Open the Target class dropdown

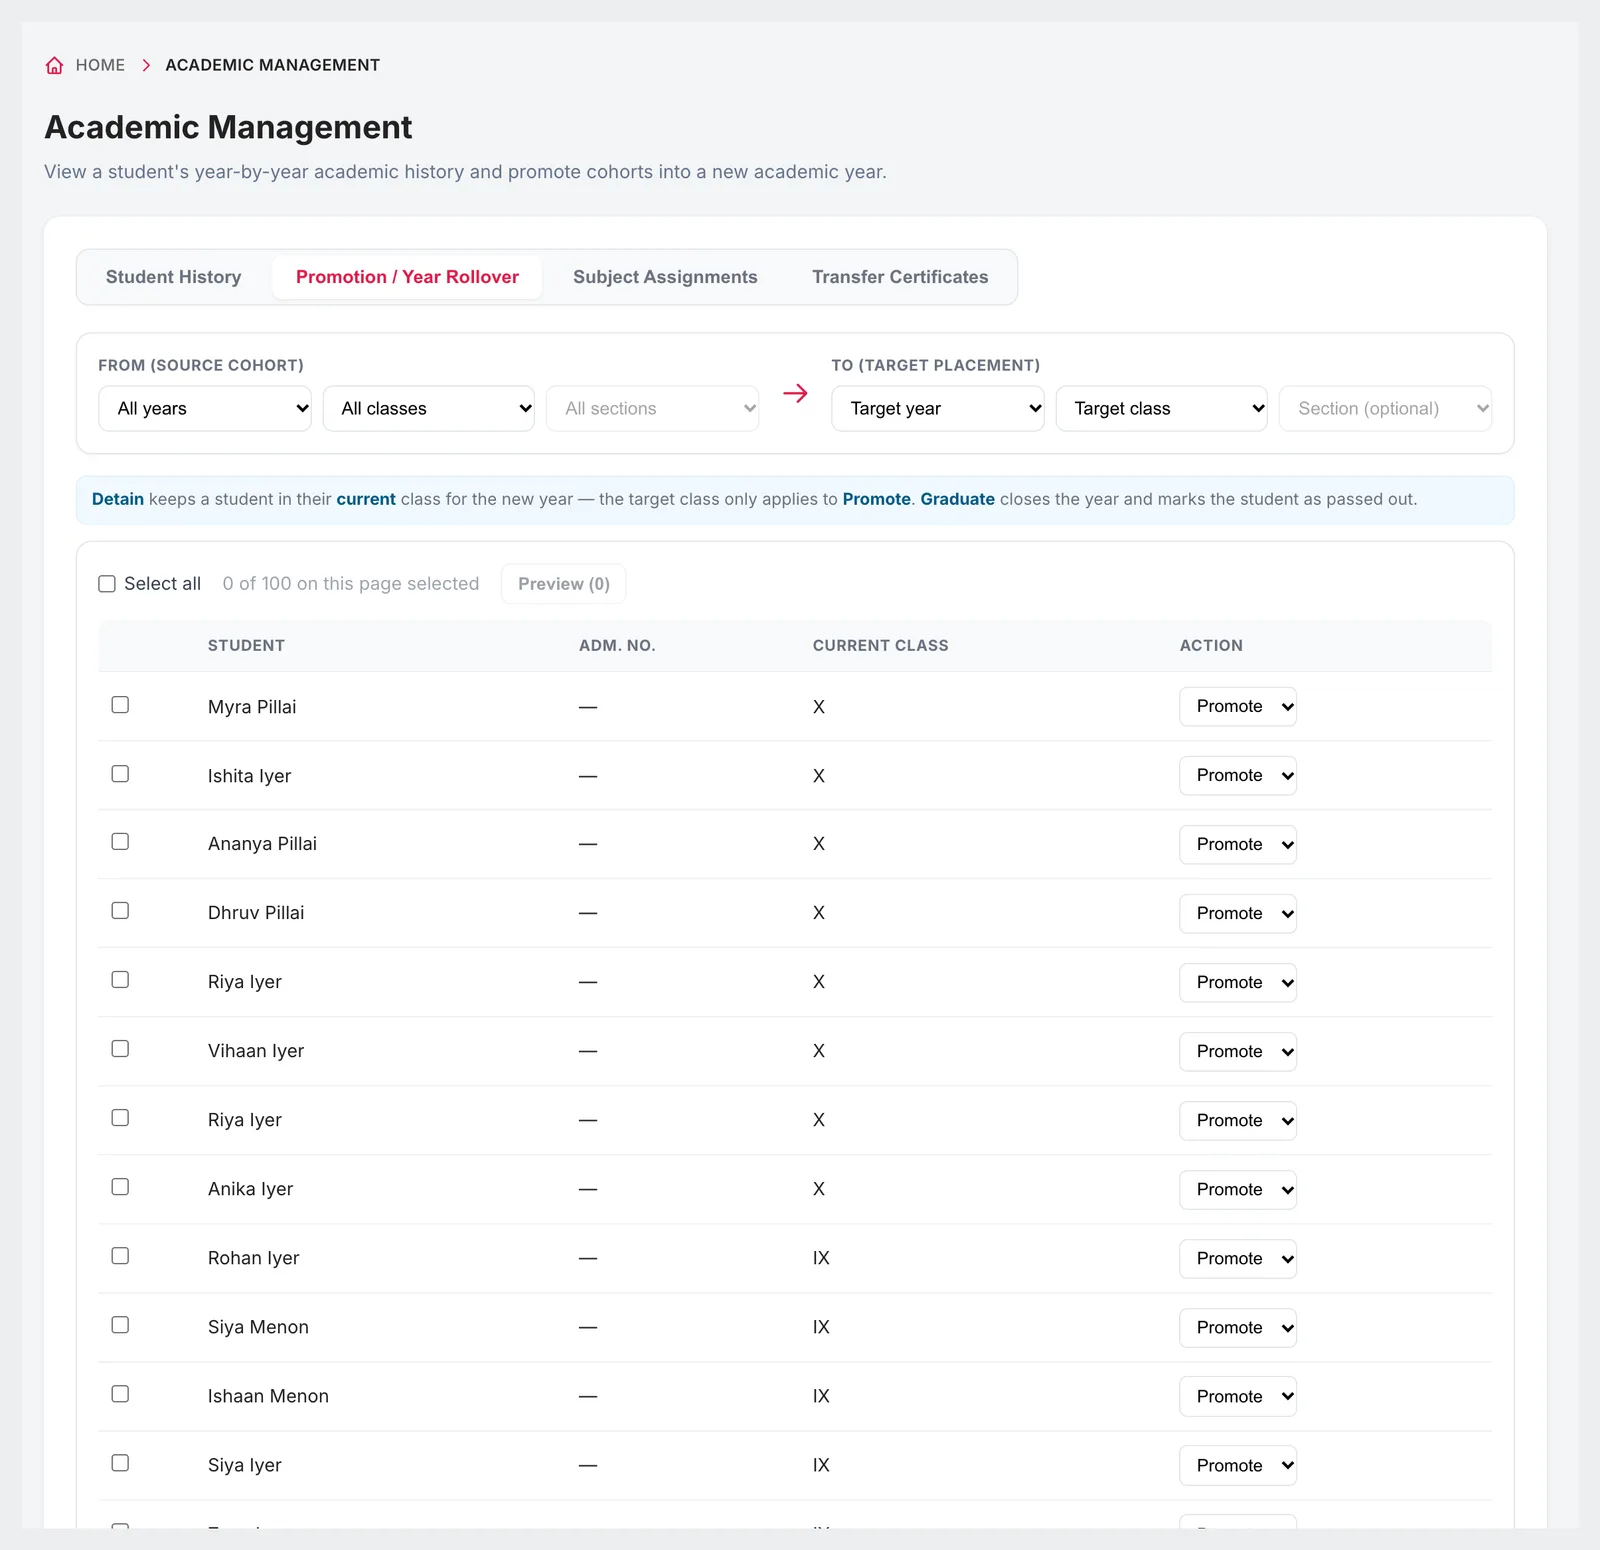pyautogui.click(x=1162, y=408)
